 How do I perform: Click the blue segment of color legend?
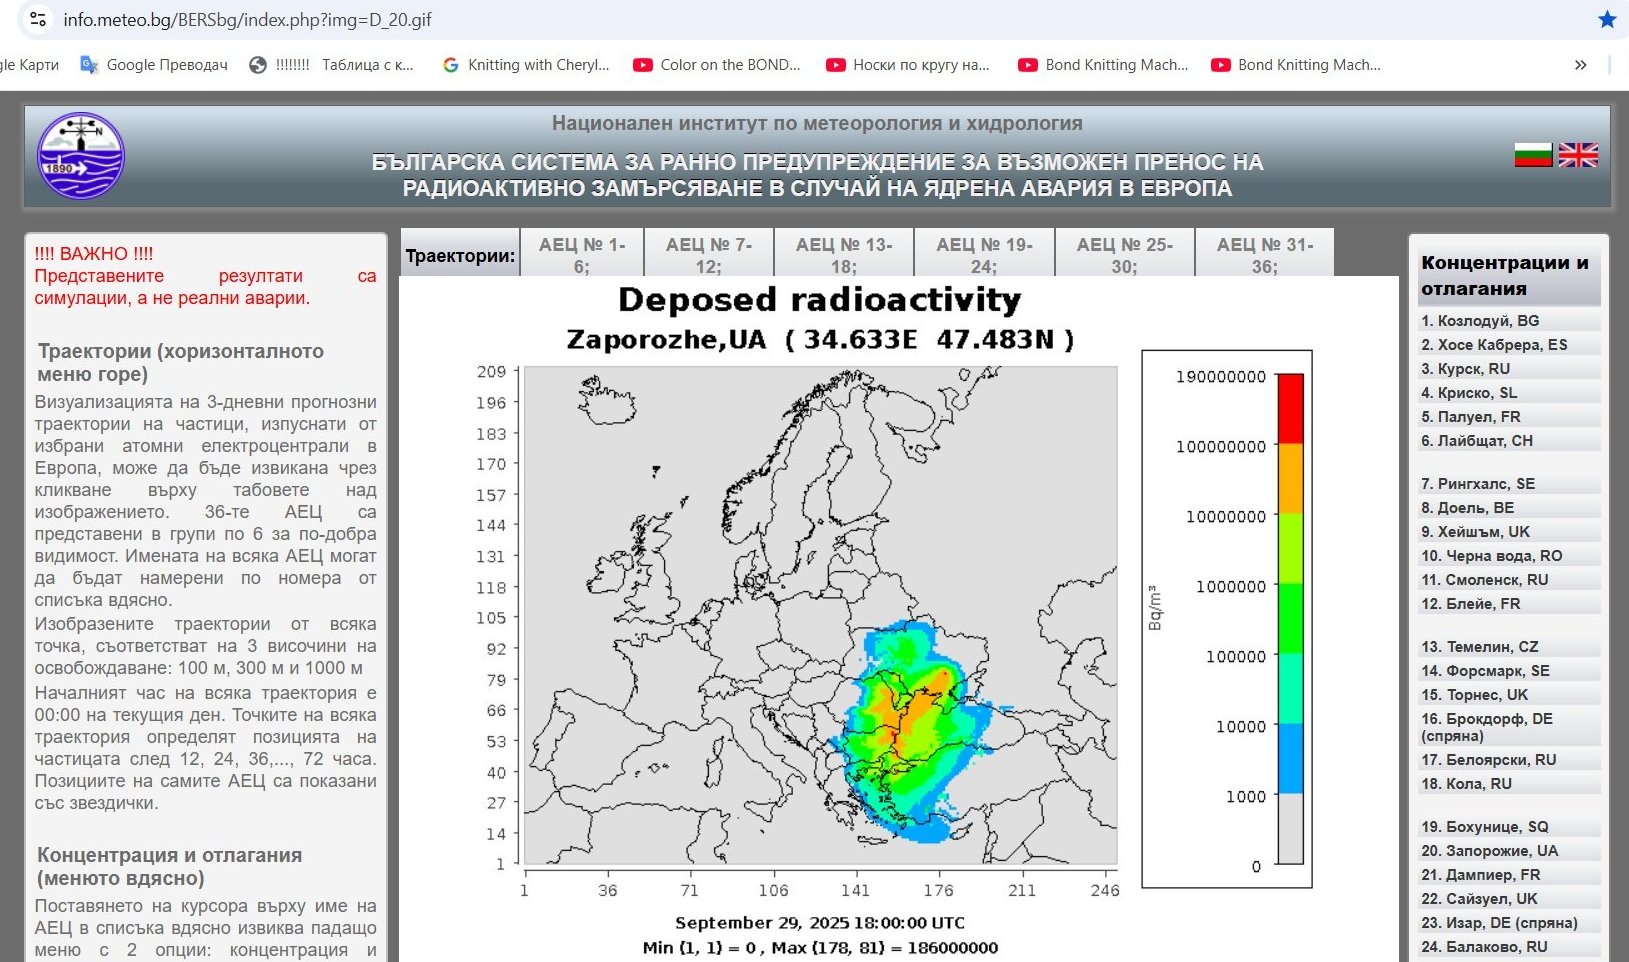(x=1290, y=758)
